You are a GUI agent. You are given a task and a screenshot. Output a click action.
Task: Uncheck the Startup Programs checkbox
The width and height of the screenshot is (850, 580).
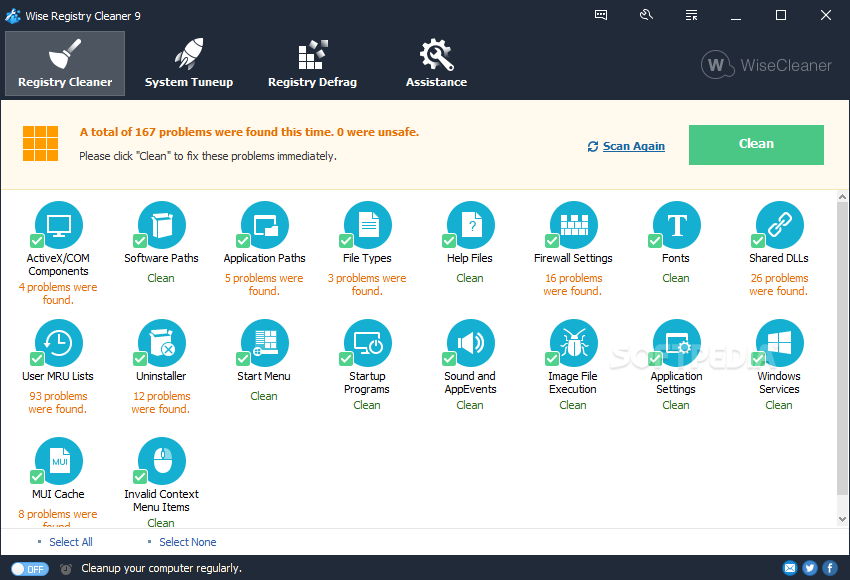pyautogui.click(x=346, y=359)
